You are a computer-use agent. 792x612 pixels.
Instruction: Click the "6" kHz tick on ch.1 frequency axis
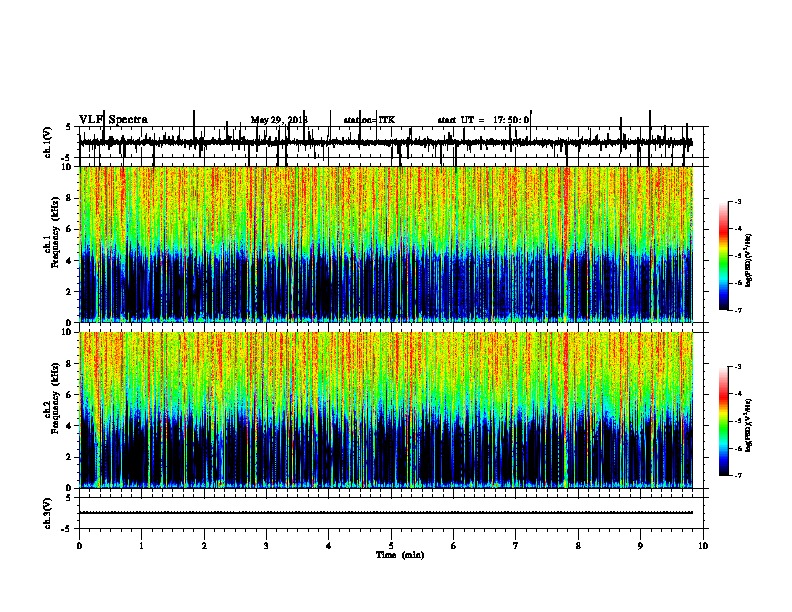click(70, 229)
